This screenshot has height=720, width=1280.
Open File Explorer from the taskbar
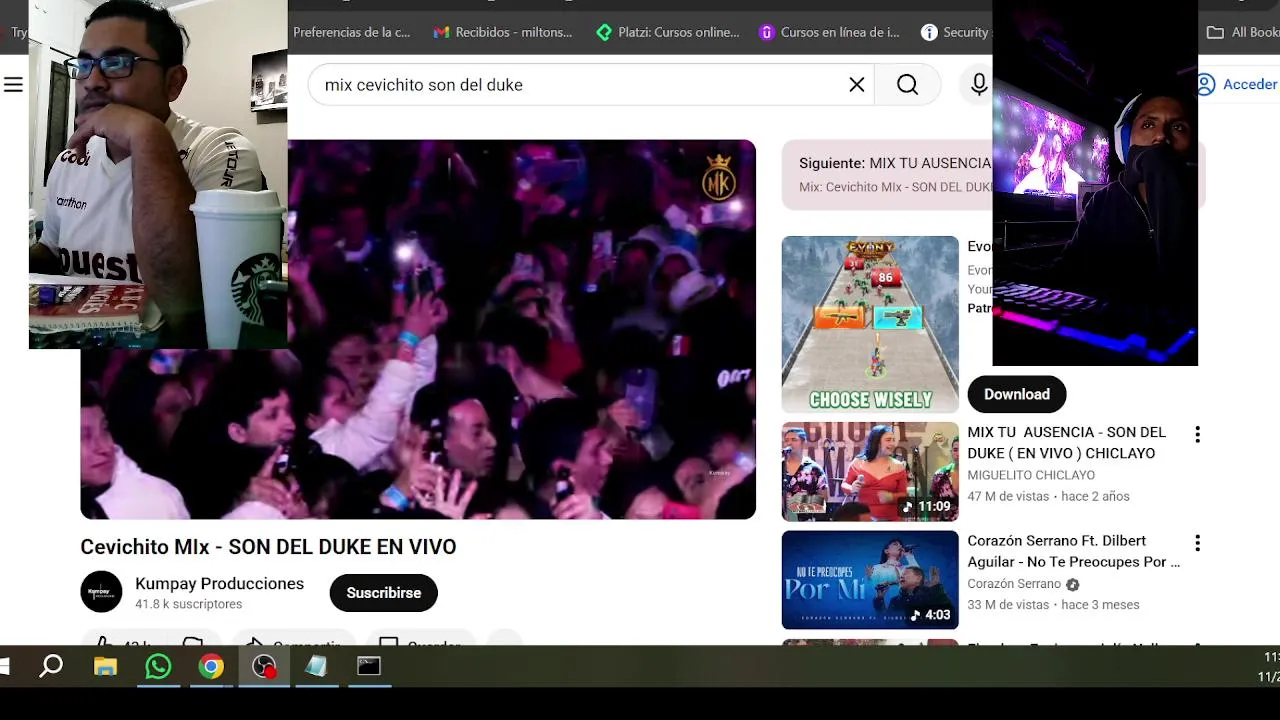click(105, 666)
